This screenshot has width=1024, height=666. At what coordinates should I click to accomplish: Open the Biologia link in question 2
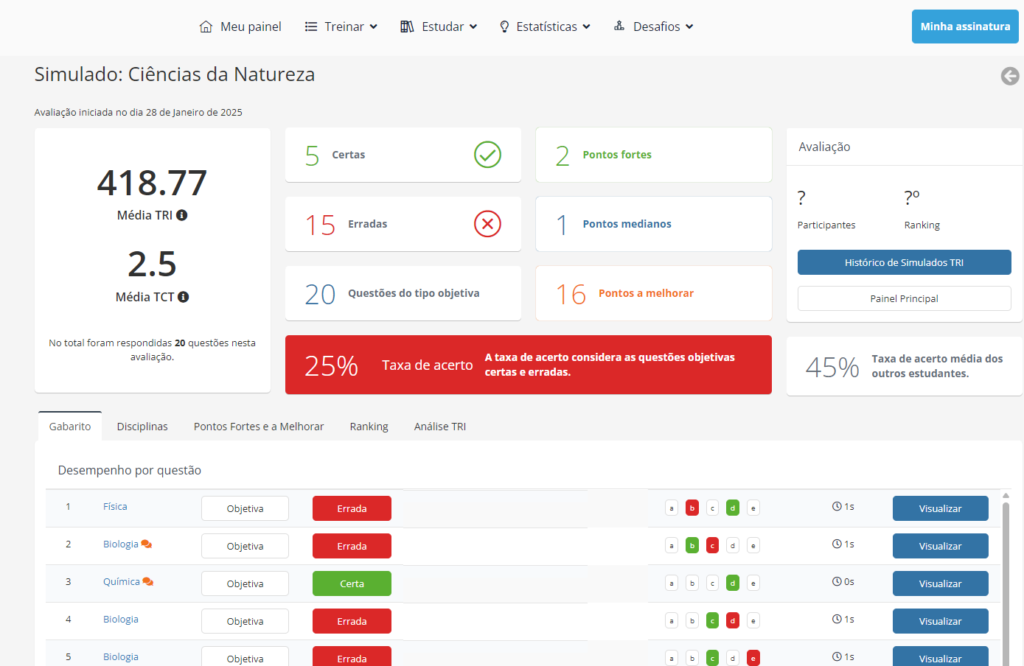point(121,544)
